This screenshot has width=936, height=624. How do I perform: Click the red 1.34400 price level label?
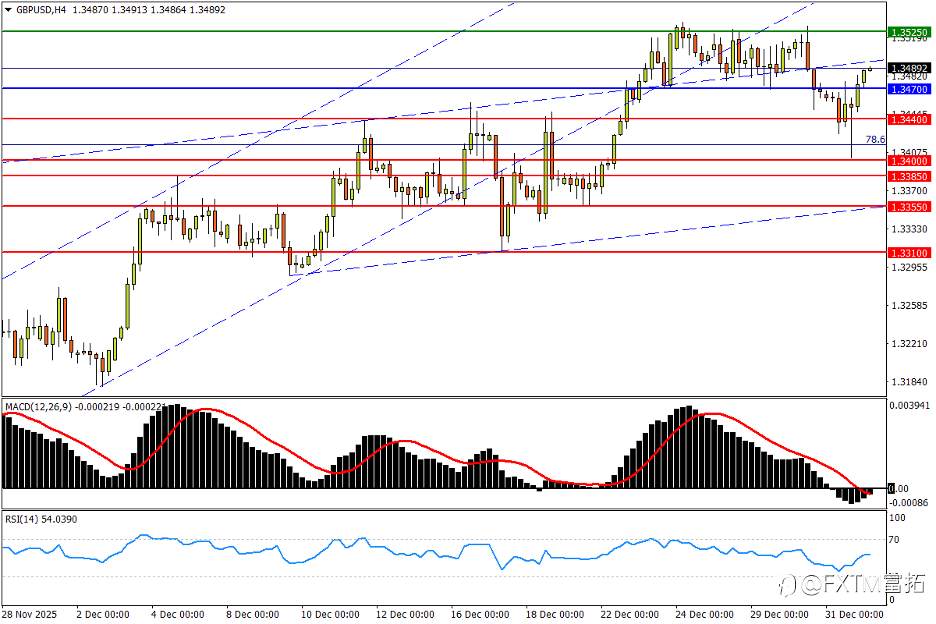tap(909, 120)
